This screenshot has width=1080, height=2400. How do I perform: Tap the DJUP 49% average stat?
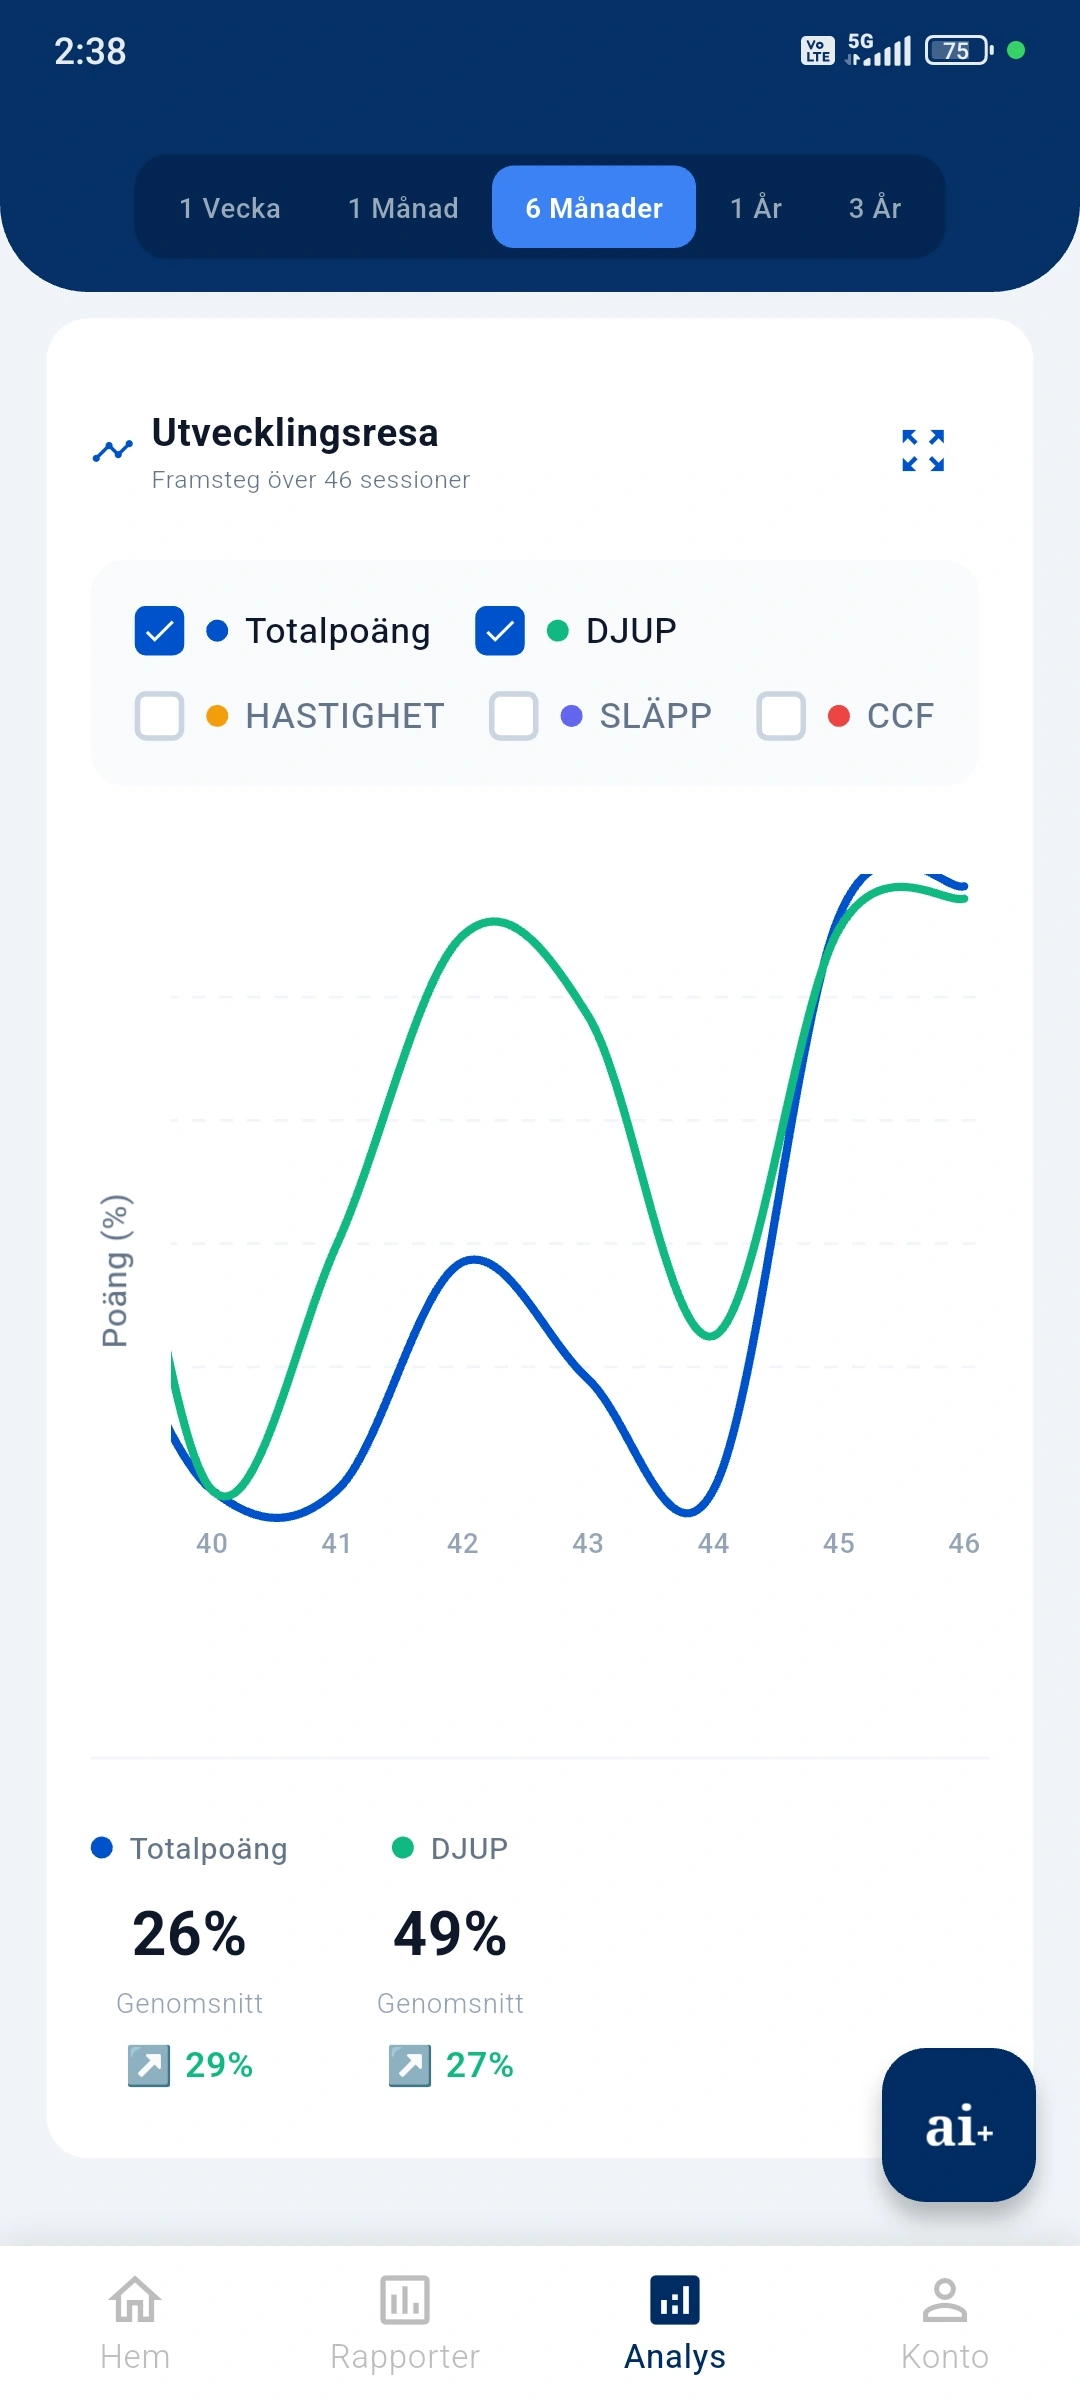[450, 1933]
